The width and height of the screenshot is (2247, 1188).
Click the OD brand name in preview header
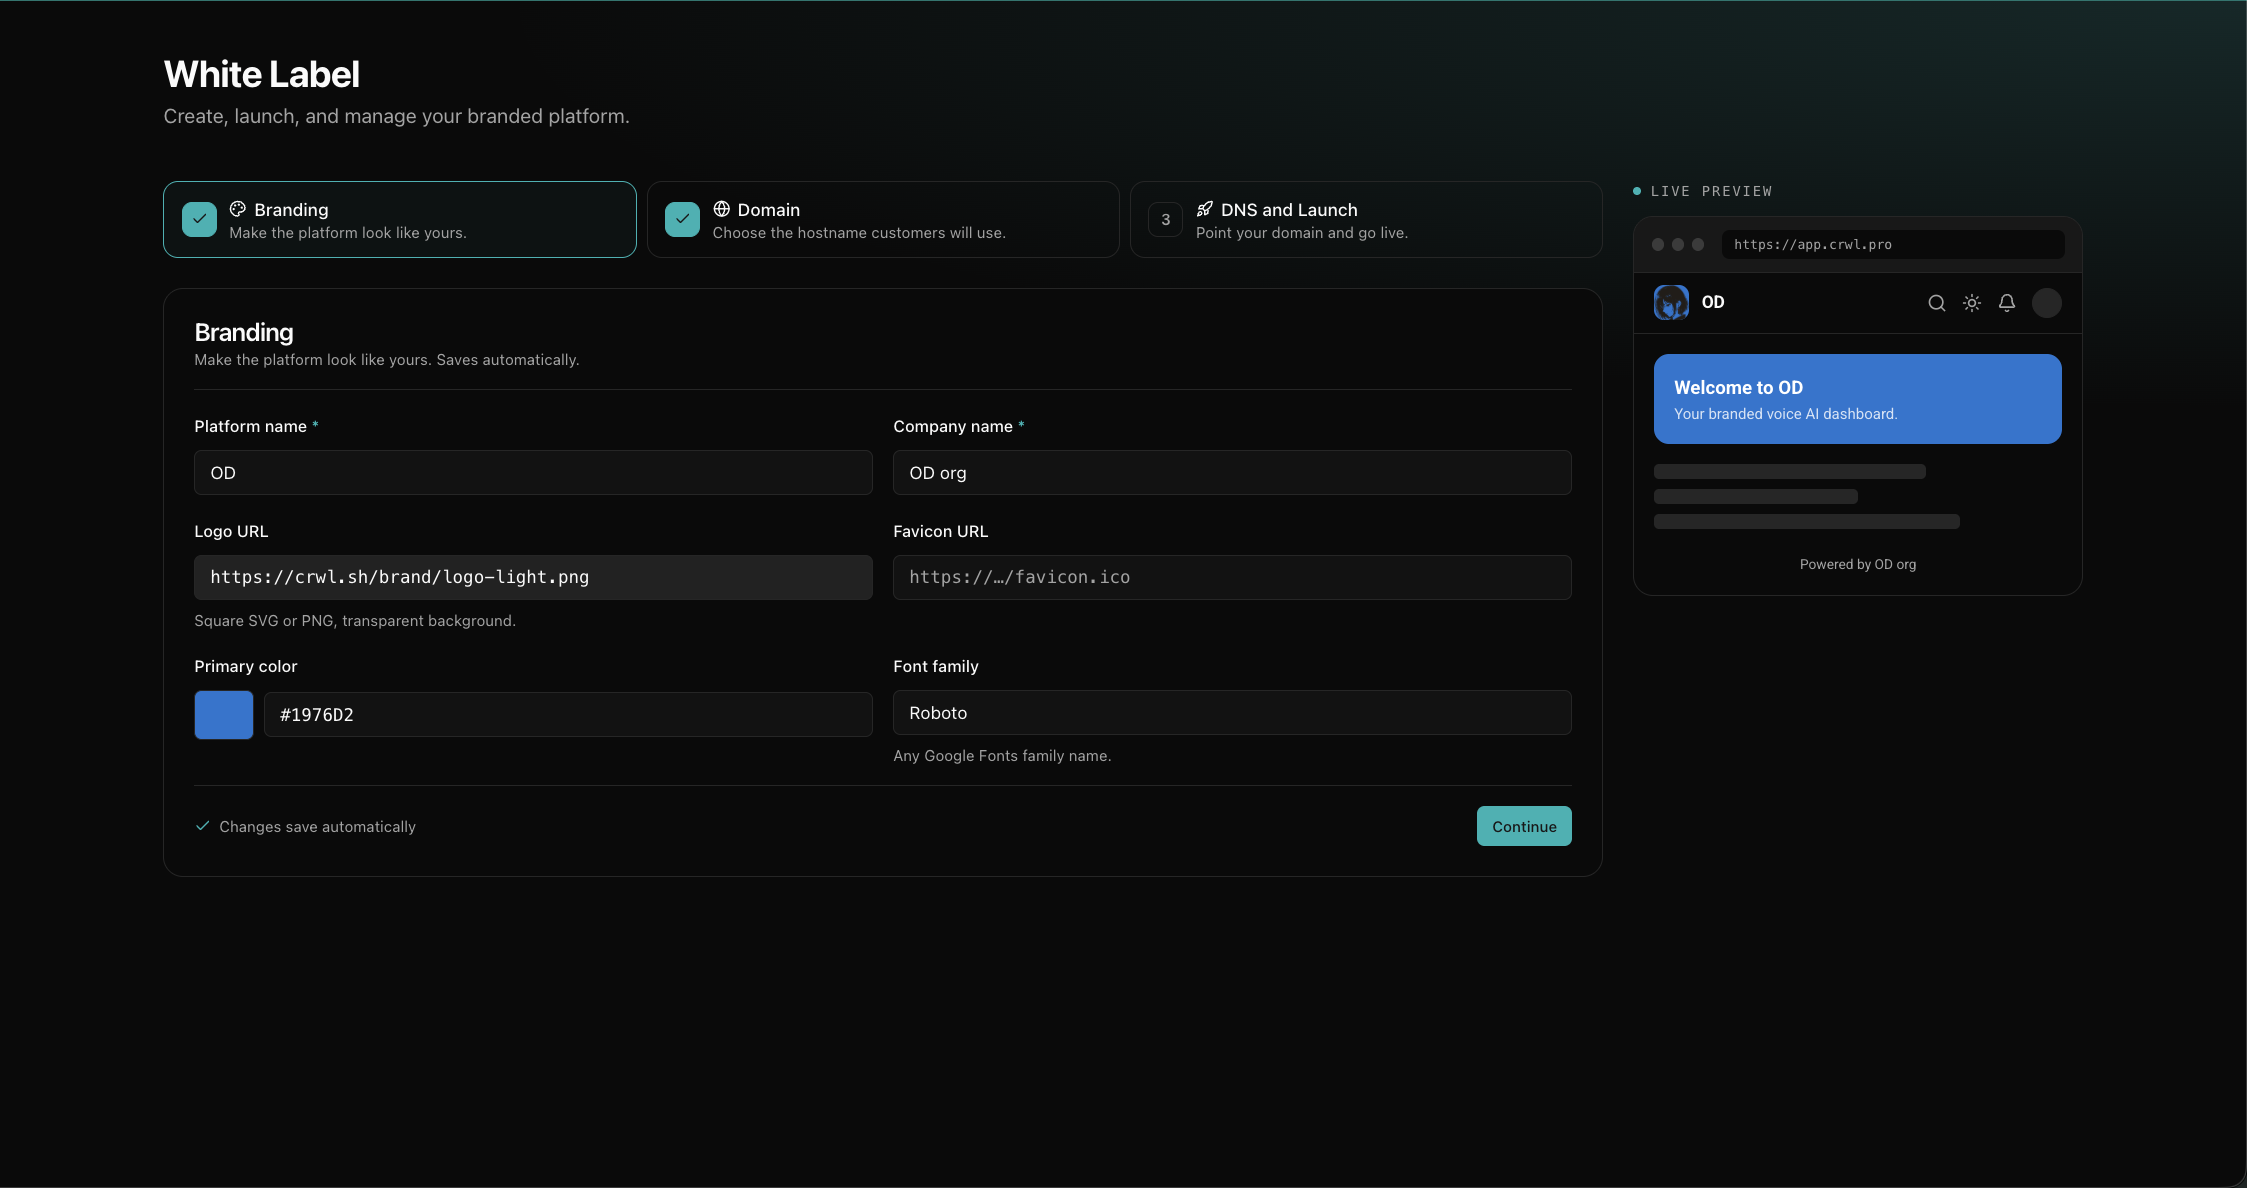pyautogui.click(x=1712, y=302)
